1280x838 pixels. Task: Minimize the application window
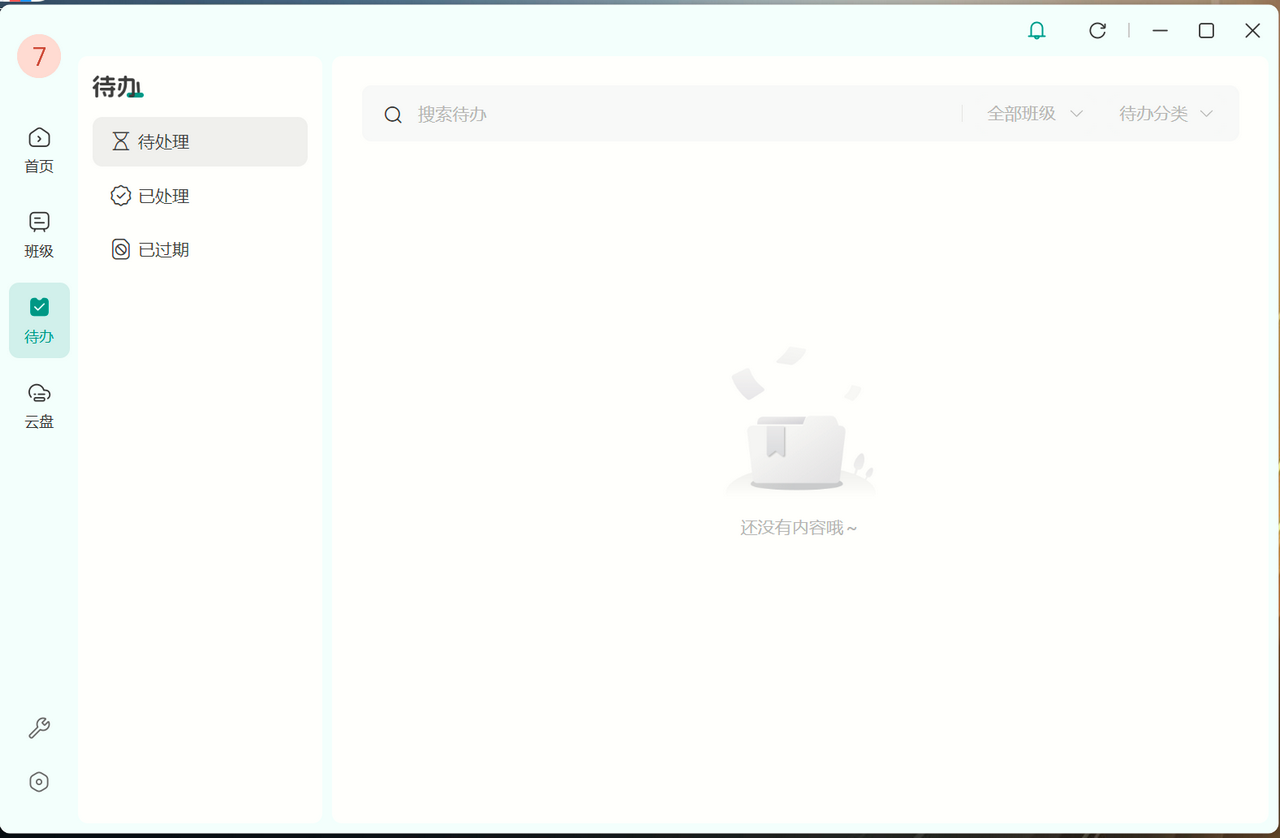[x=1160, y=31]
